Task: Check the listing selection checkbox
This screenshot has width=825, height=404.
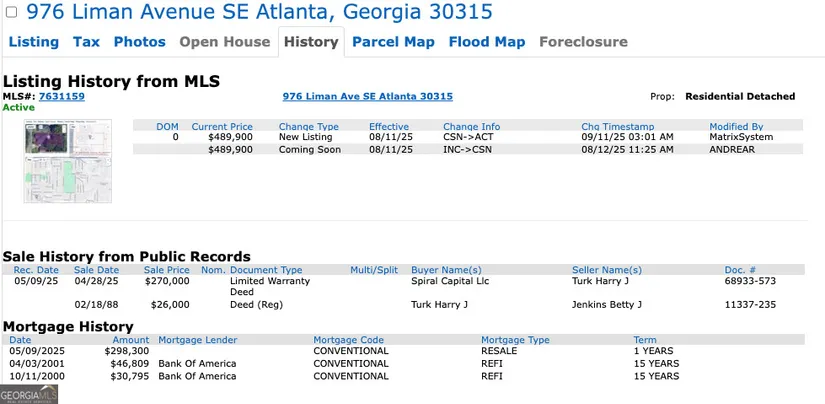Action: click(x=12, y=13)
